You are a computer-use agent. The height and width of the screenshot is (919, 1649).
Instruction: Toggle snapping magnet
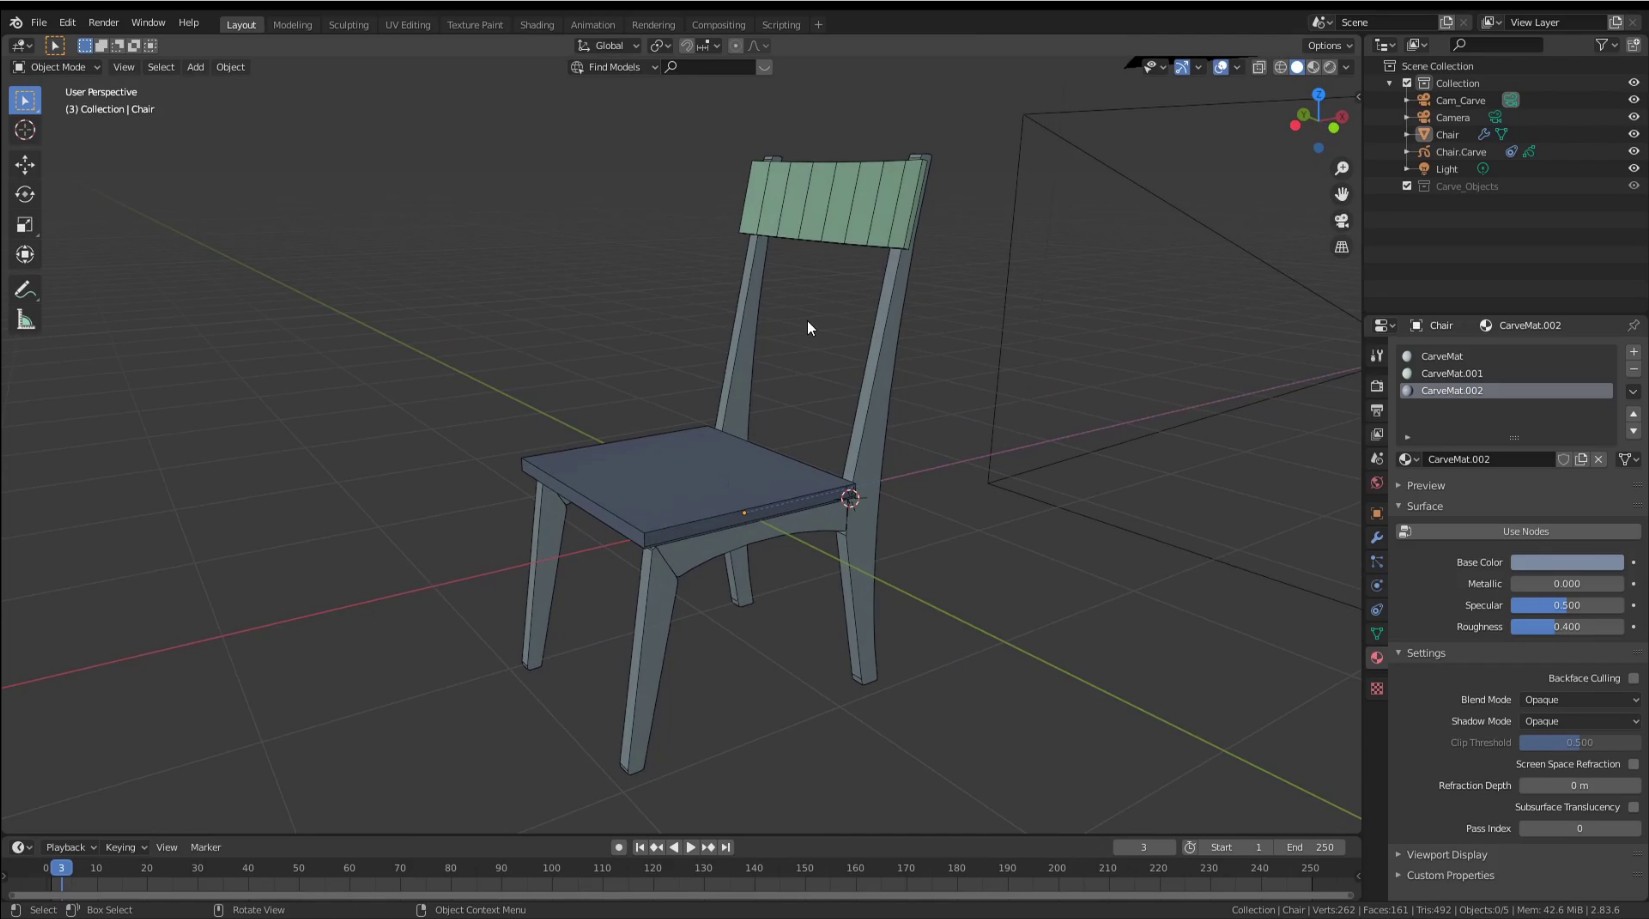point(687,46)
